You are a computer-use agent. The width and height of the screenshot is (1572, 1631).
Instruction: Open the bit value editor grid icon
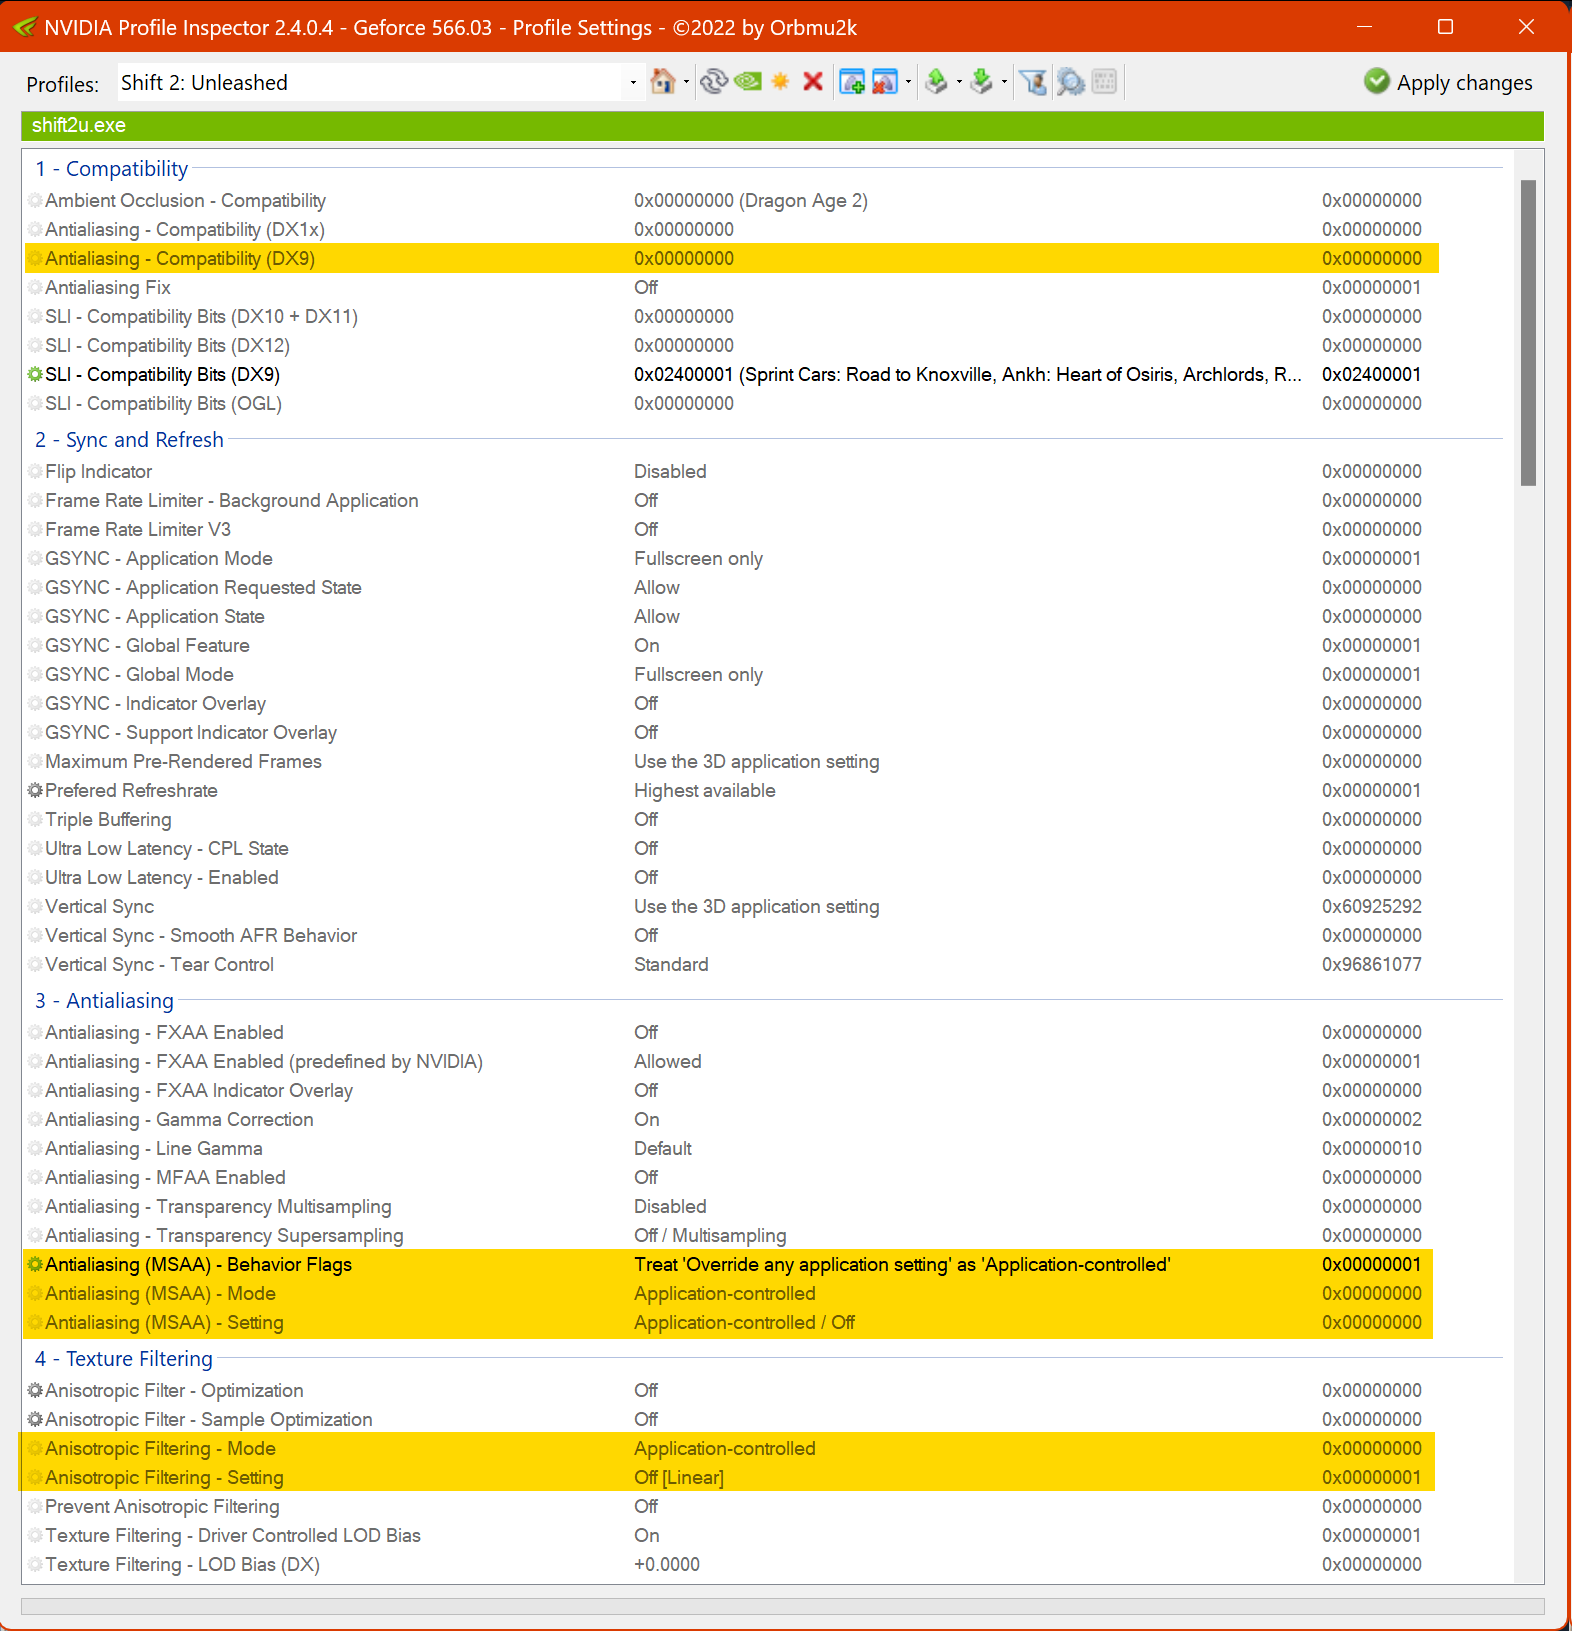[1104, 82]
